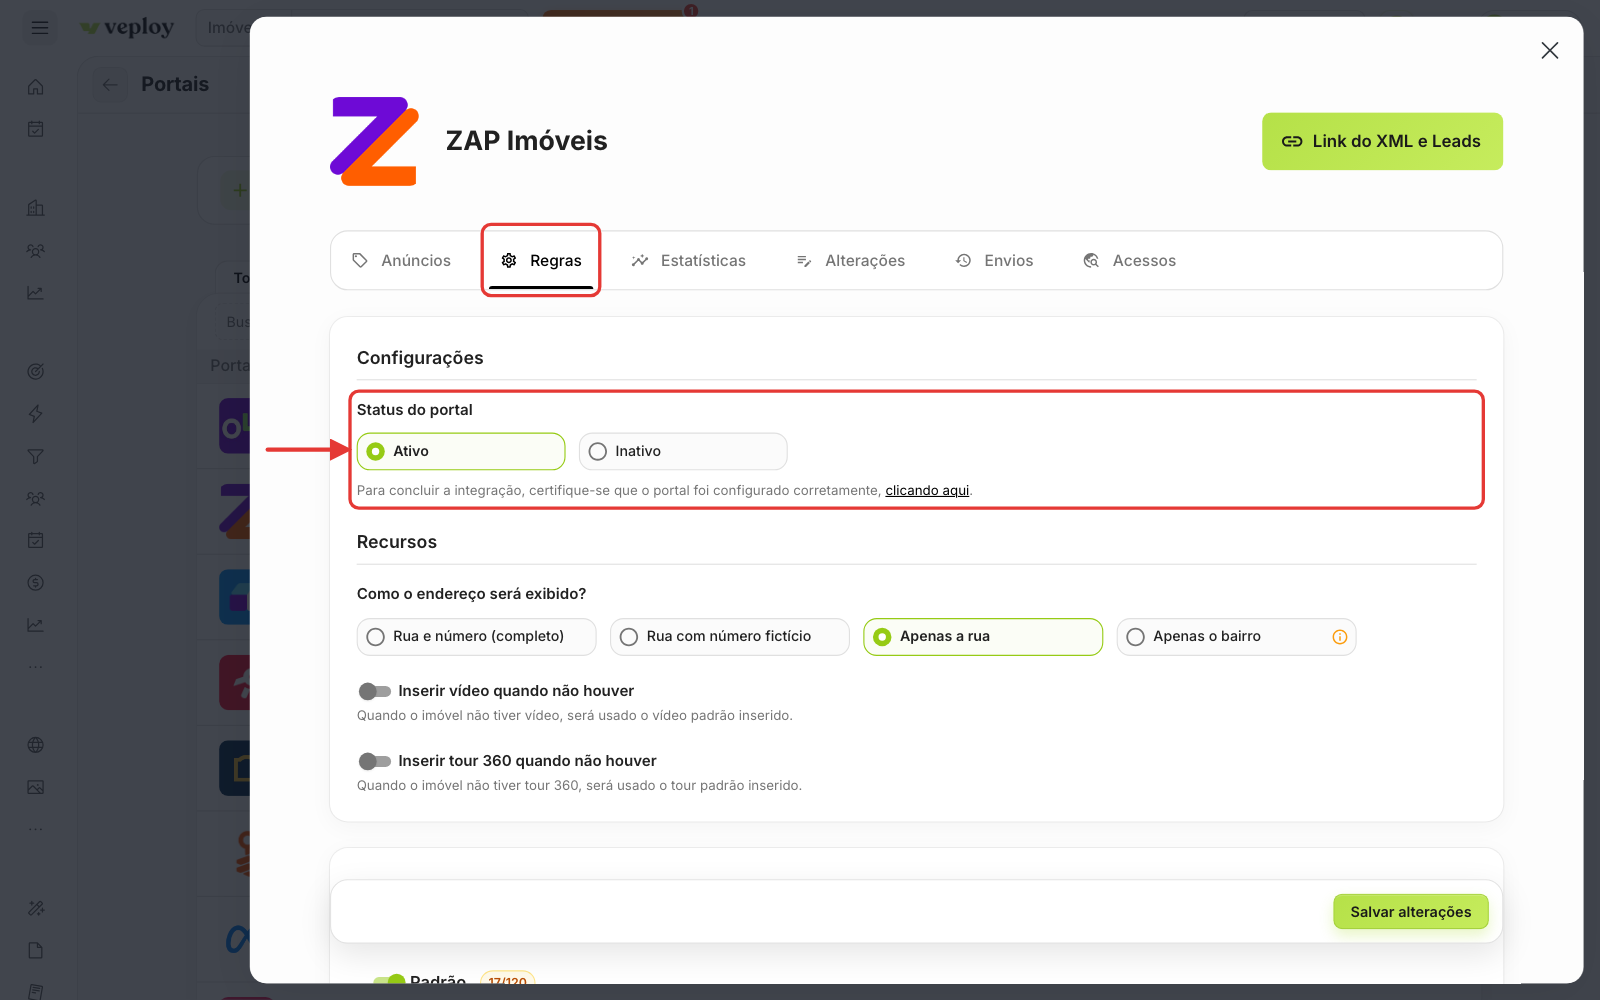Click the veploy logo in the header
1600x1000 pixels.
[127, 27]
